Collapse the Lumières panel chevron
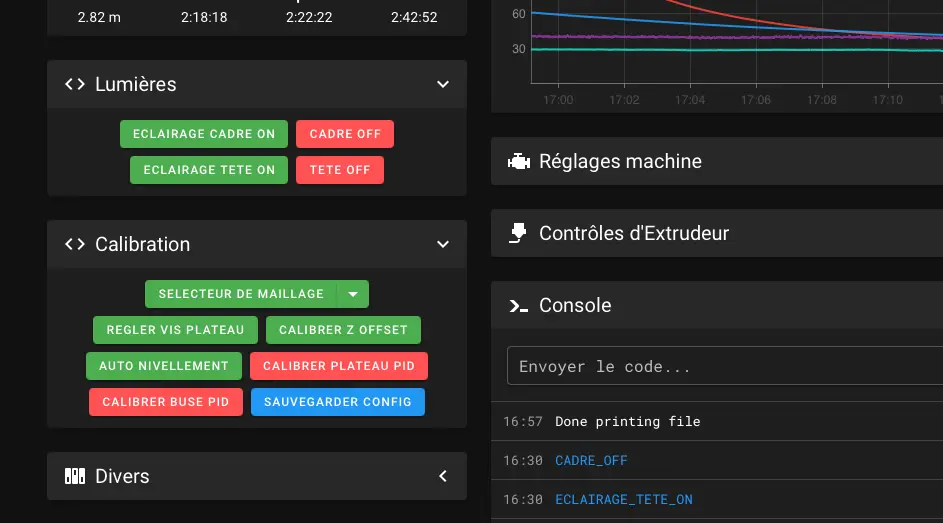This screenshot has width=943, height=523. [443, 84]
